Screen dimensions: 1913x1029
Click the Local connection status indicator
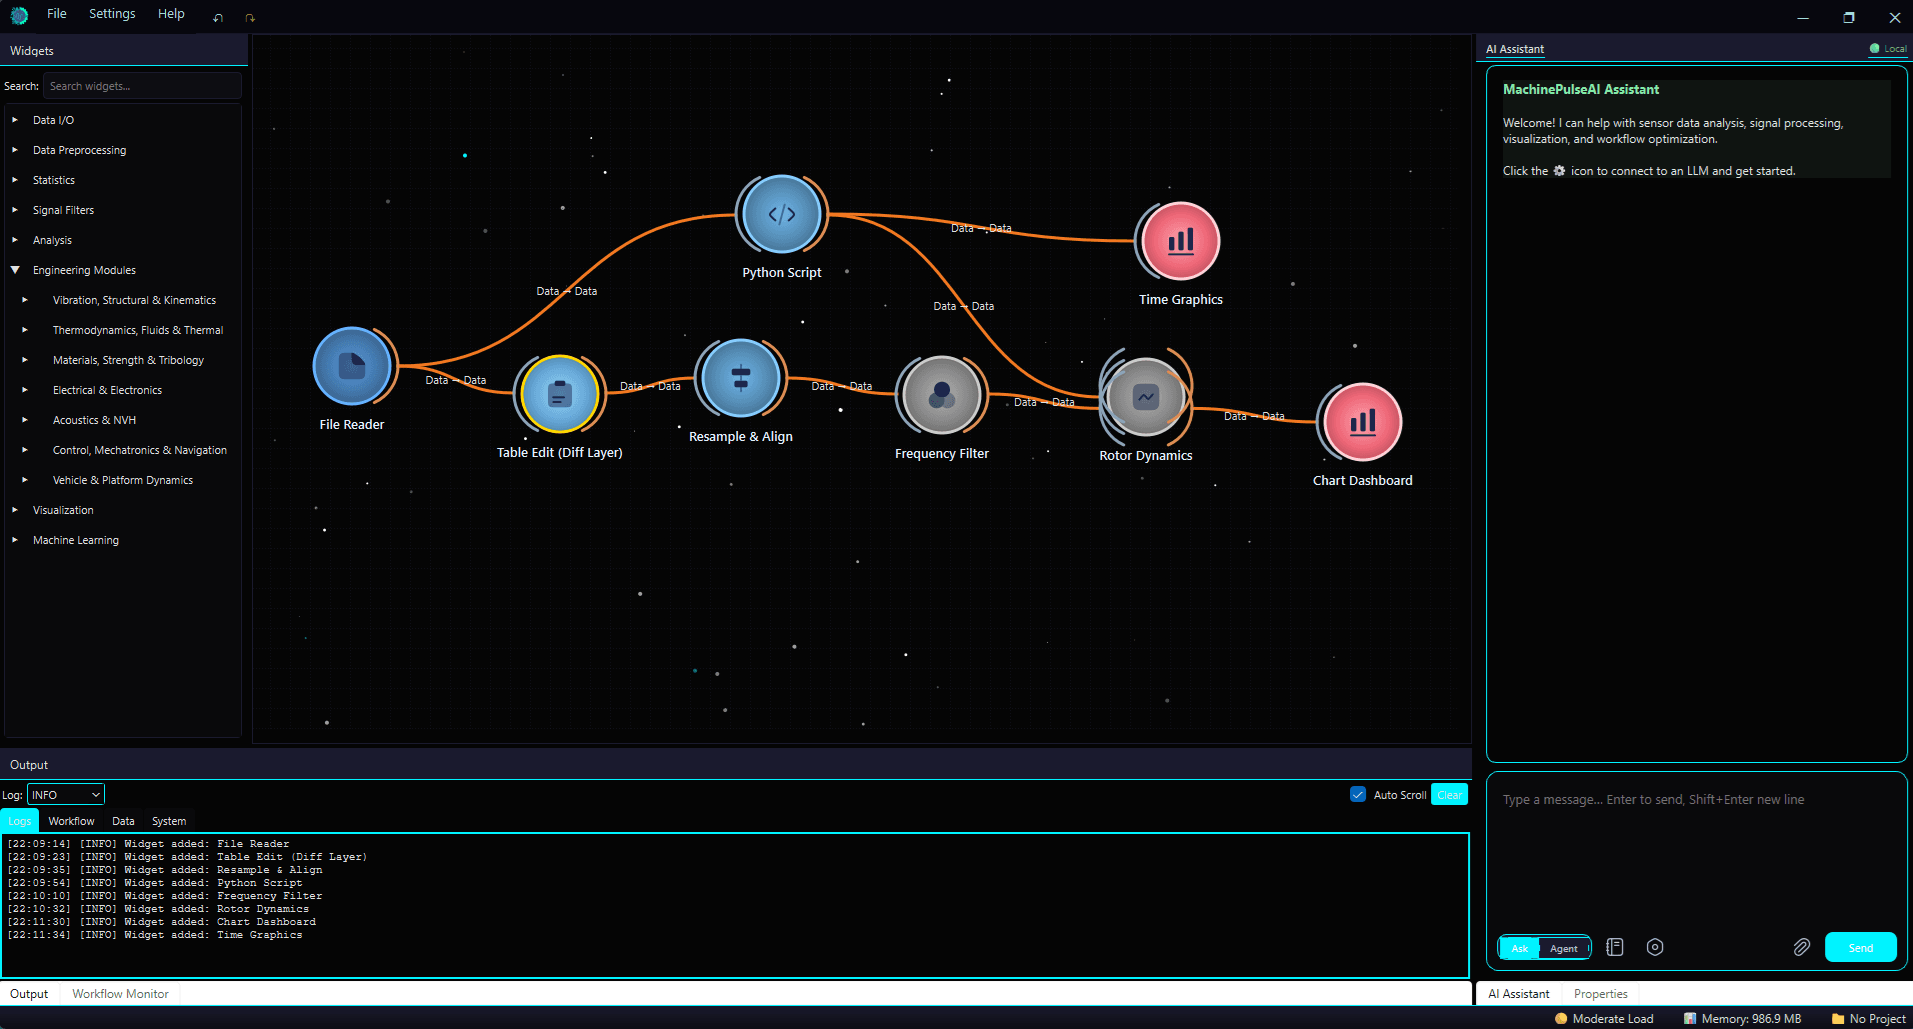[1888, 48]
